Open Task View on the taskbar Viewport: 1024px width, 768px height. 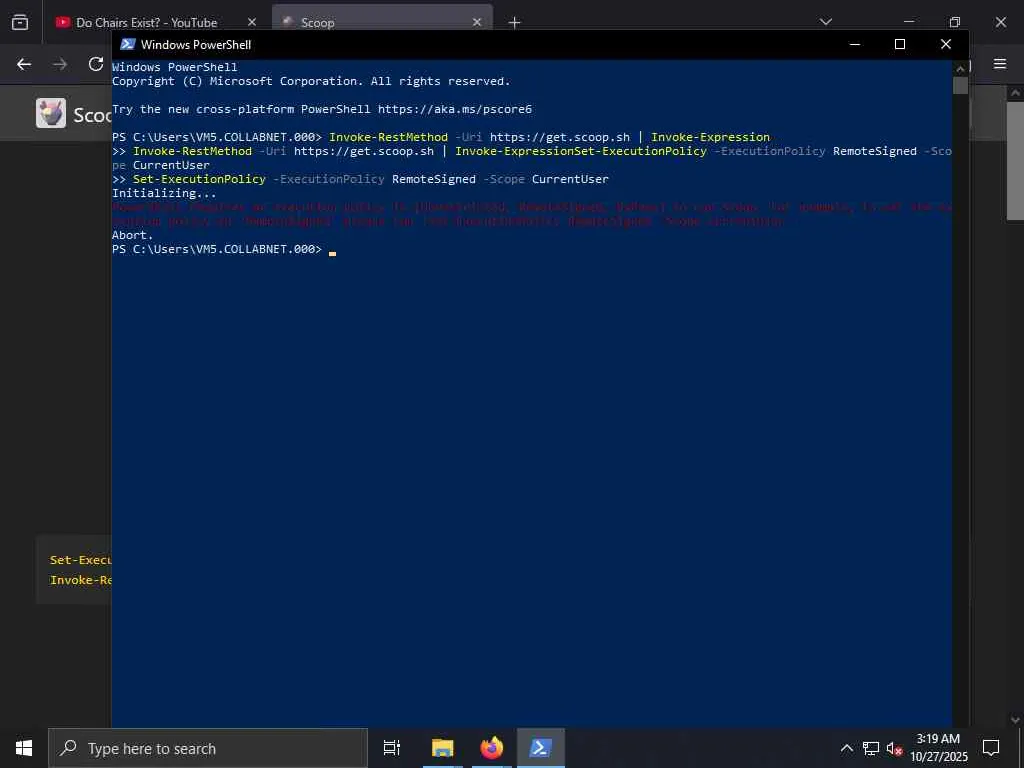pos(392,748)
